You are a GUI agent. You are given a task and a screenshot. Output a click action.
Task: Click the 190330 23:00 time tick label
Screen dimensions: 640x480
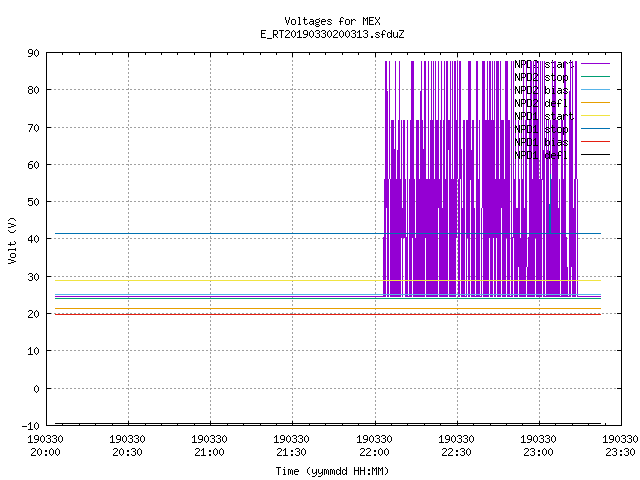538,446
